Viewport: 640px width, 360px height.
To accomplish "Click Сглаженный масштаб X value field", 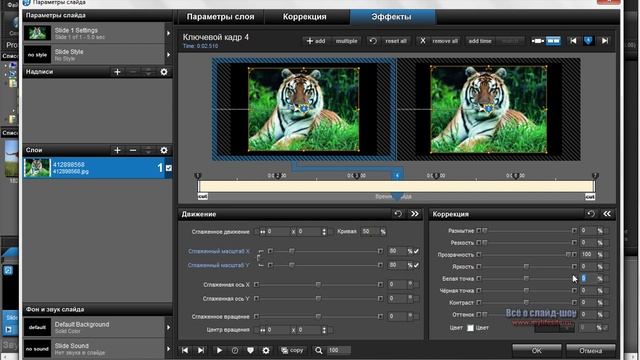I will (x=397, y=251).
